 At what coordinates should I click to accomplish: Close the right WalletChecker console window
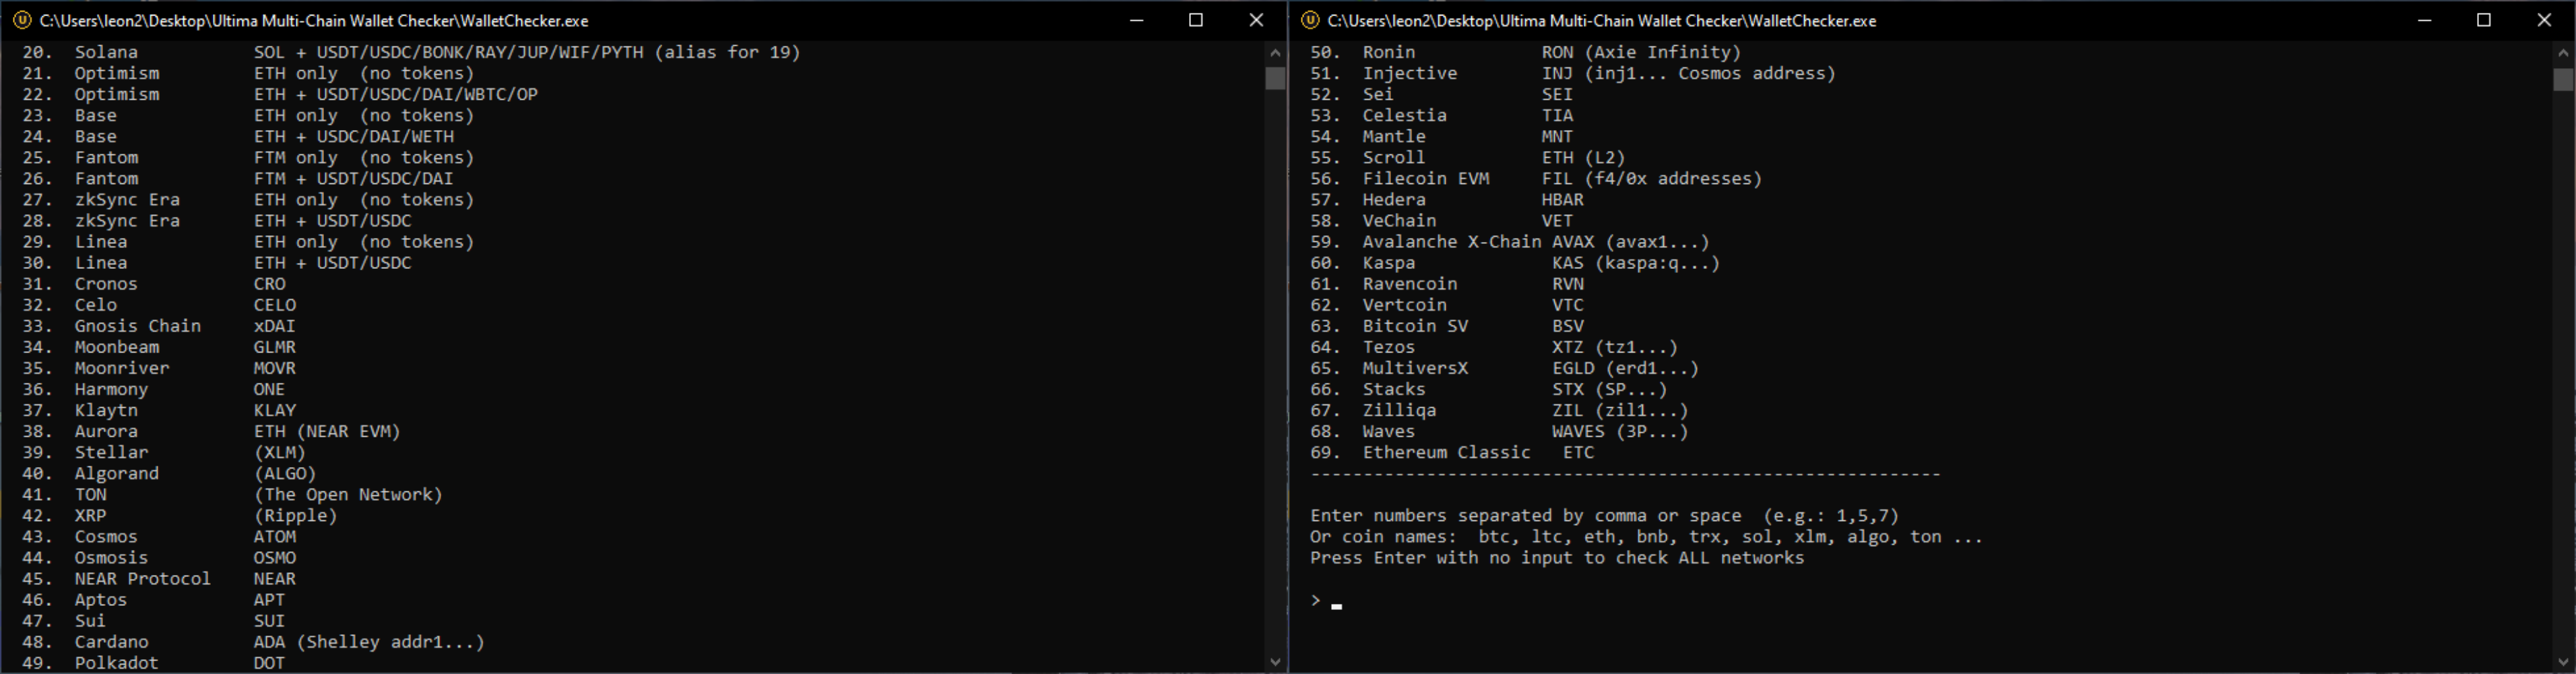[2544, 20]
